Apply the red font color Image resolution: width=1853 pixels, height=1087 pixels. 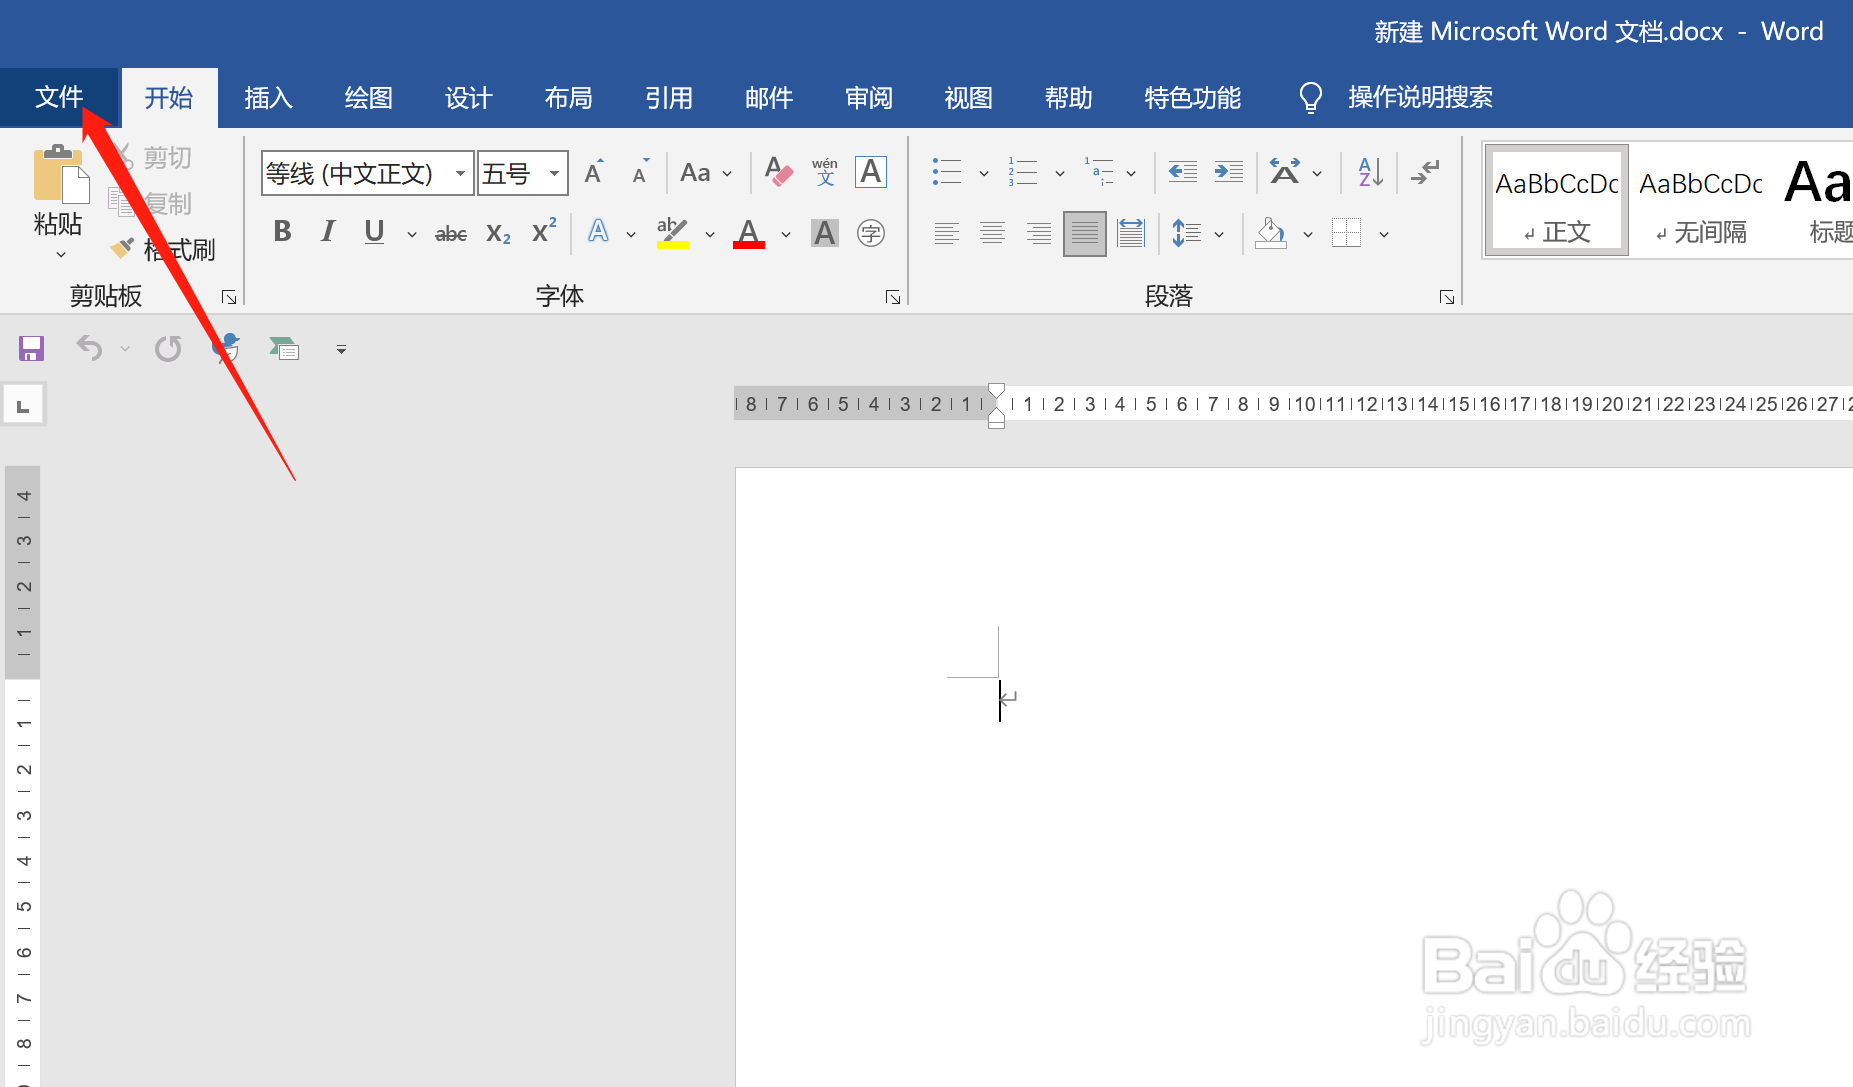[749, 233]
